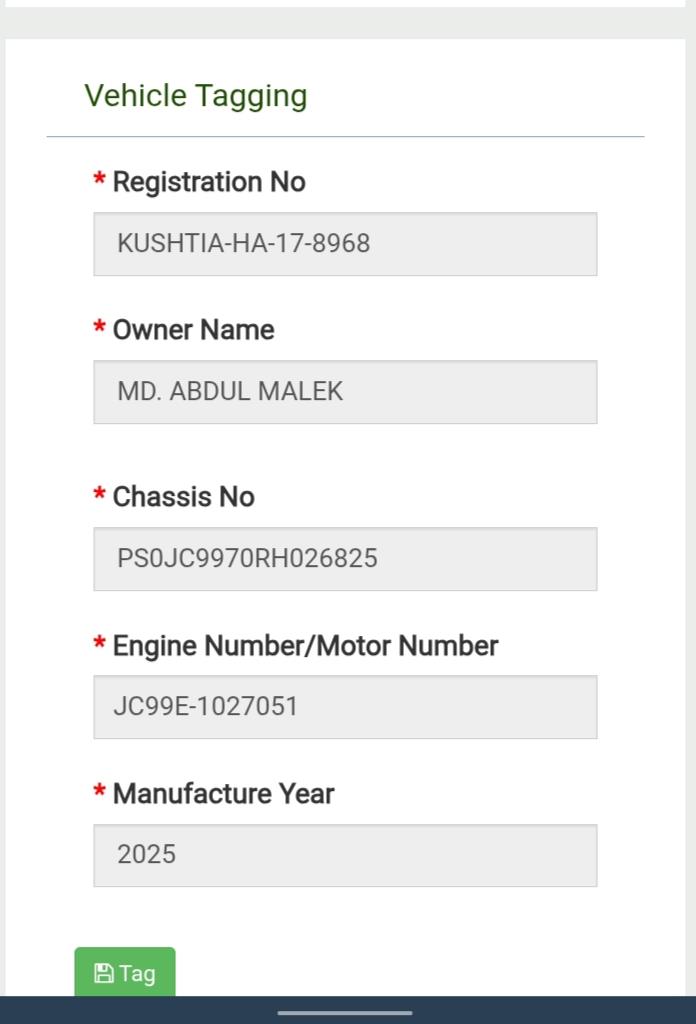Viewport: 696px width, 1024px height.
Task: Focus the Chassis No input box
Action: coord(345,558)
